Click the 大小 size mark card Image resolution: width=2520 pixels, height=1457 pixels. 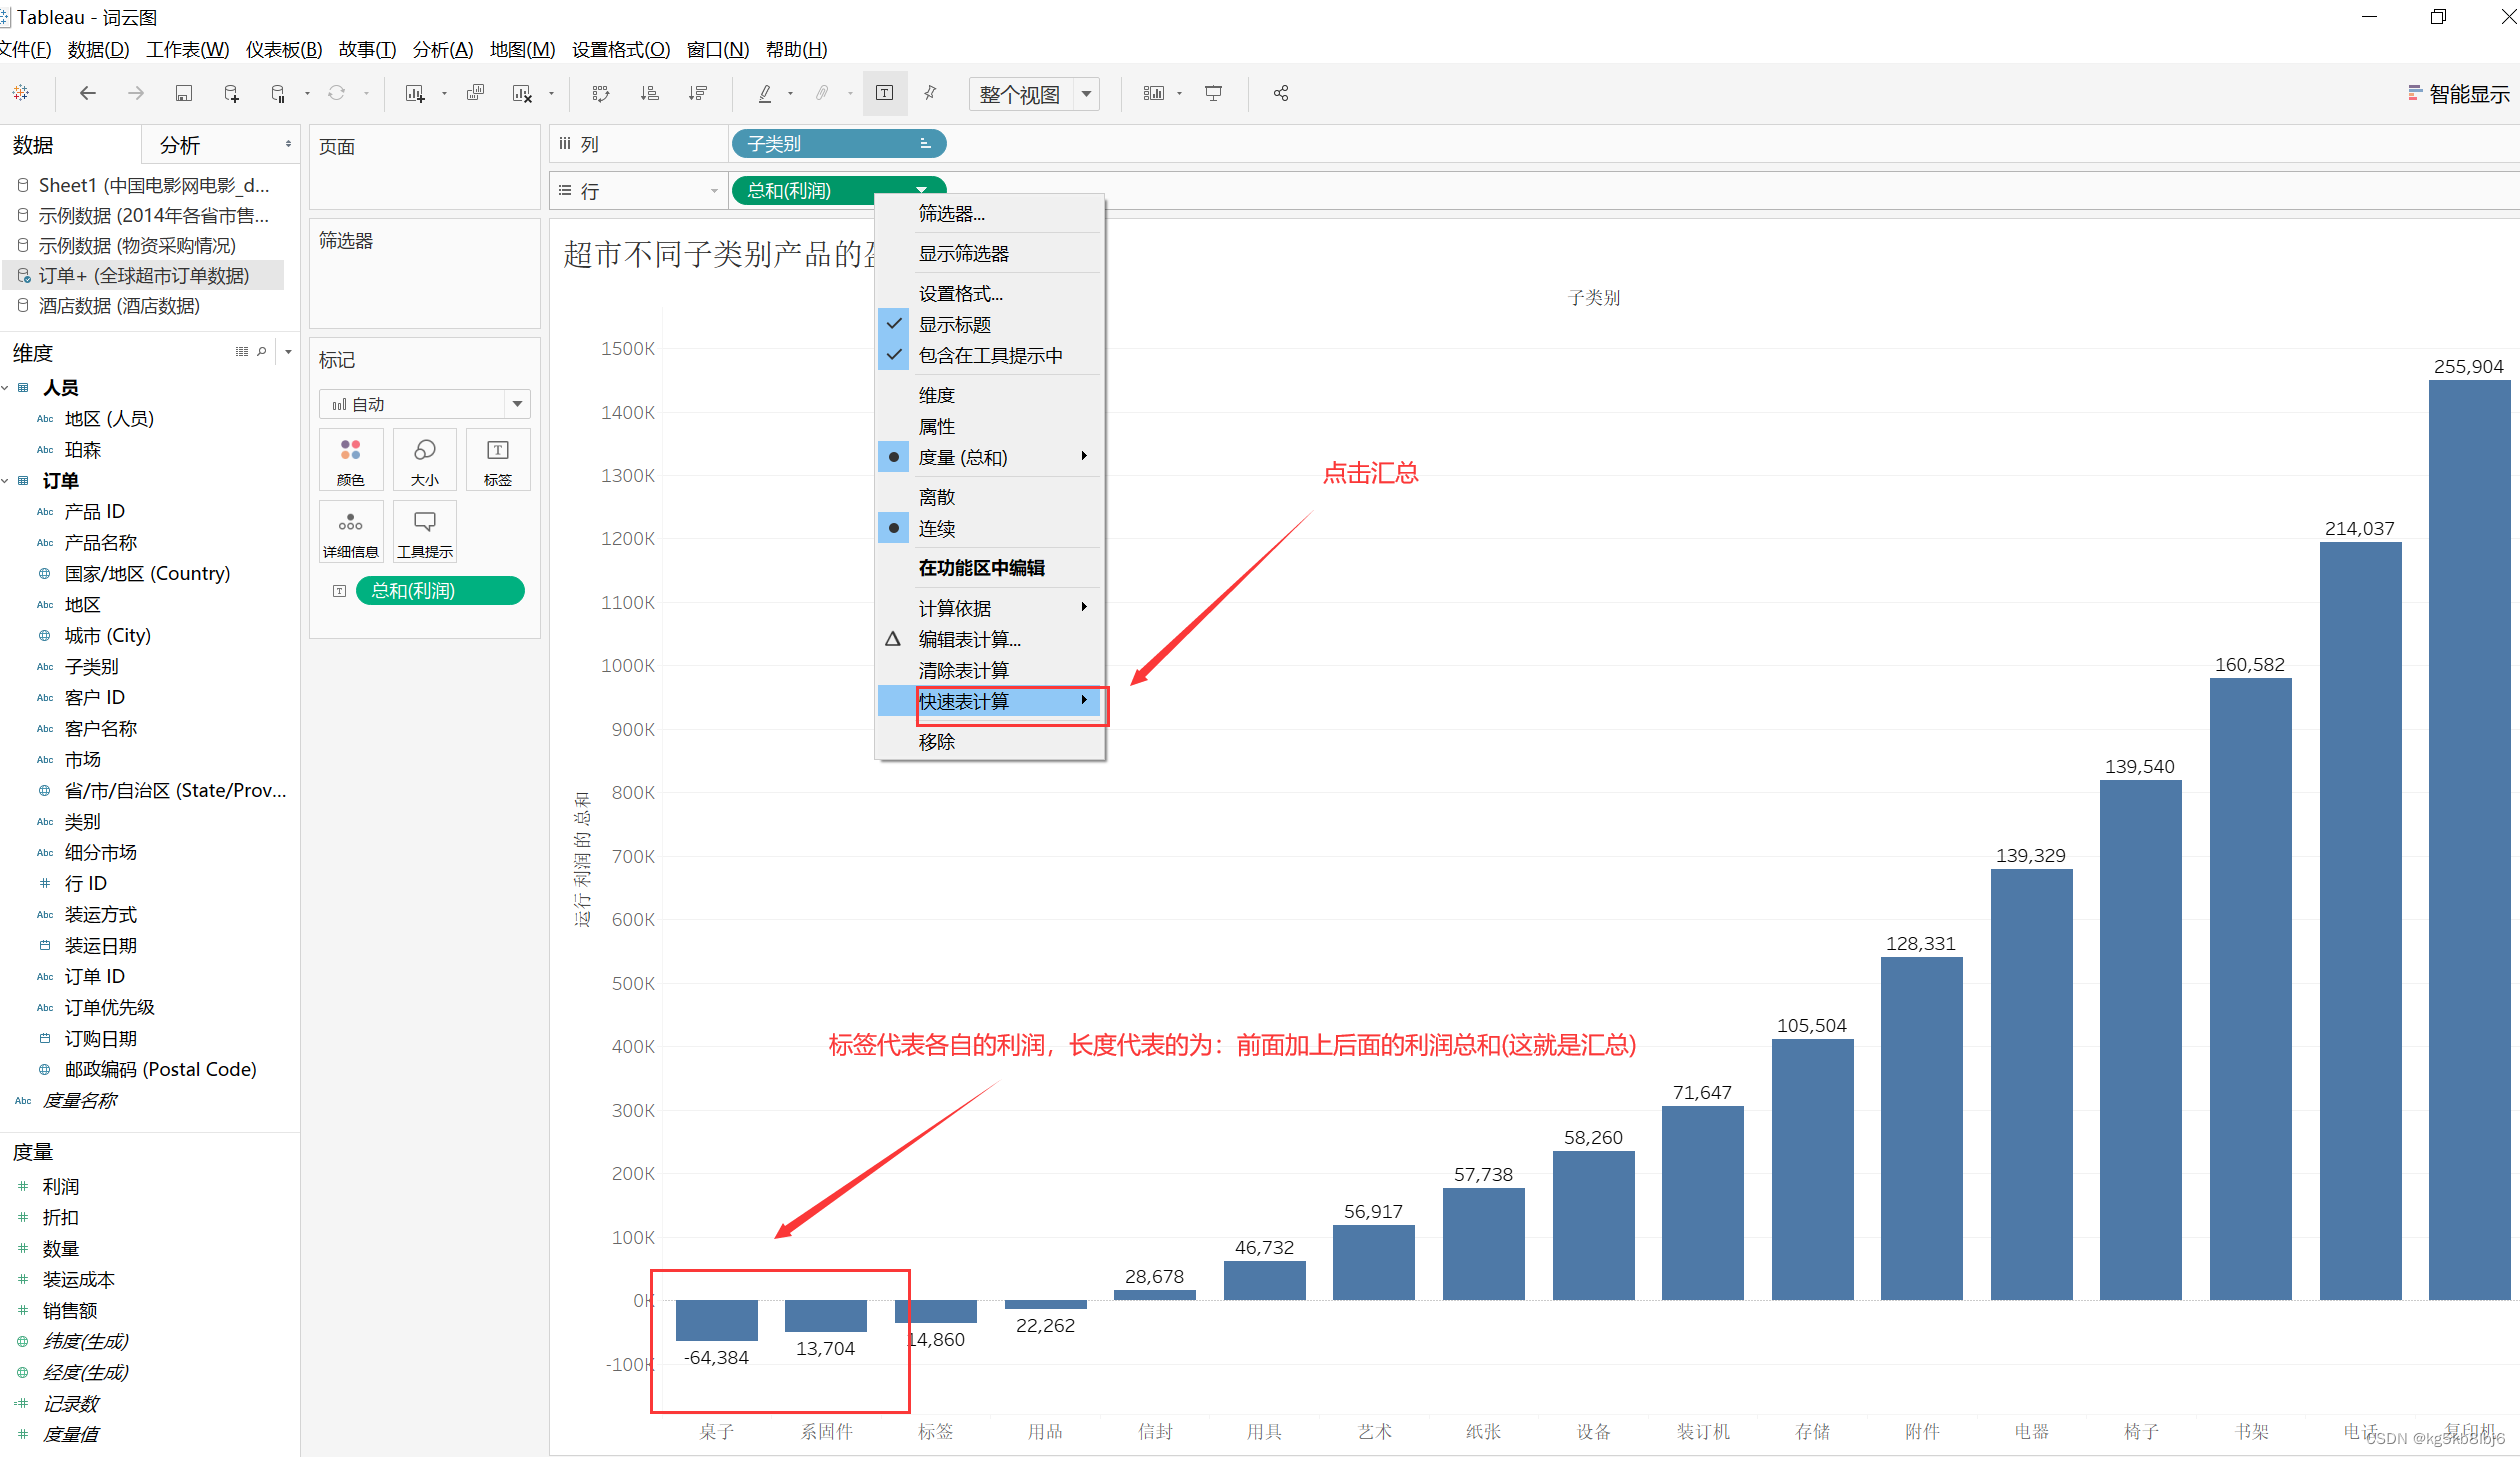tap(425, 460)
